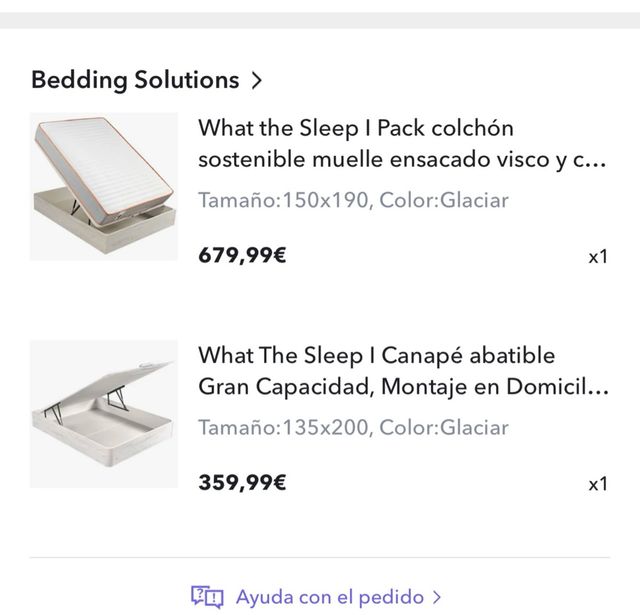Open the Canapé abatible product thumbnail

coord(104,413)
